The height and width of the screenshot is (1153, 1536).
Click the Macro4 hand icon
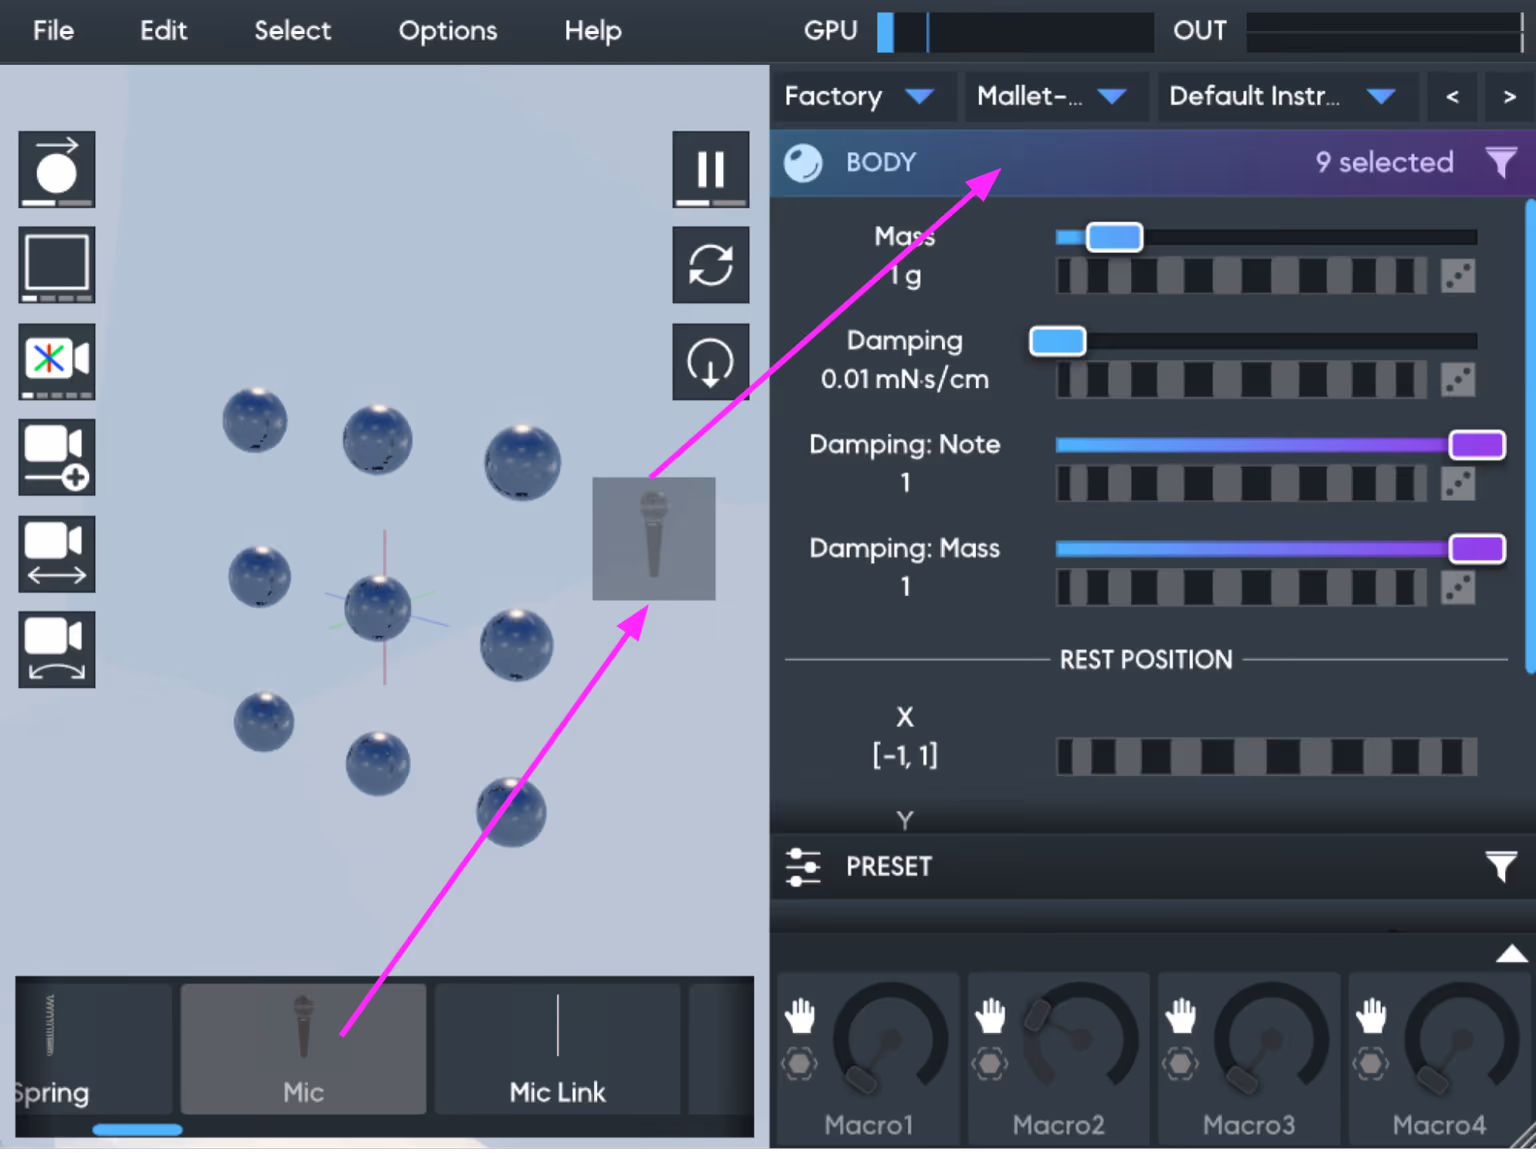[1371, 1015]
